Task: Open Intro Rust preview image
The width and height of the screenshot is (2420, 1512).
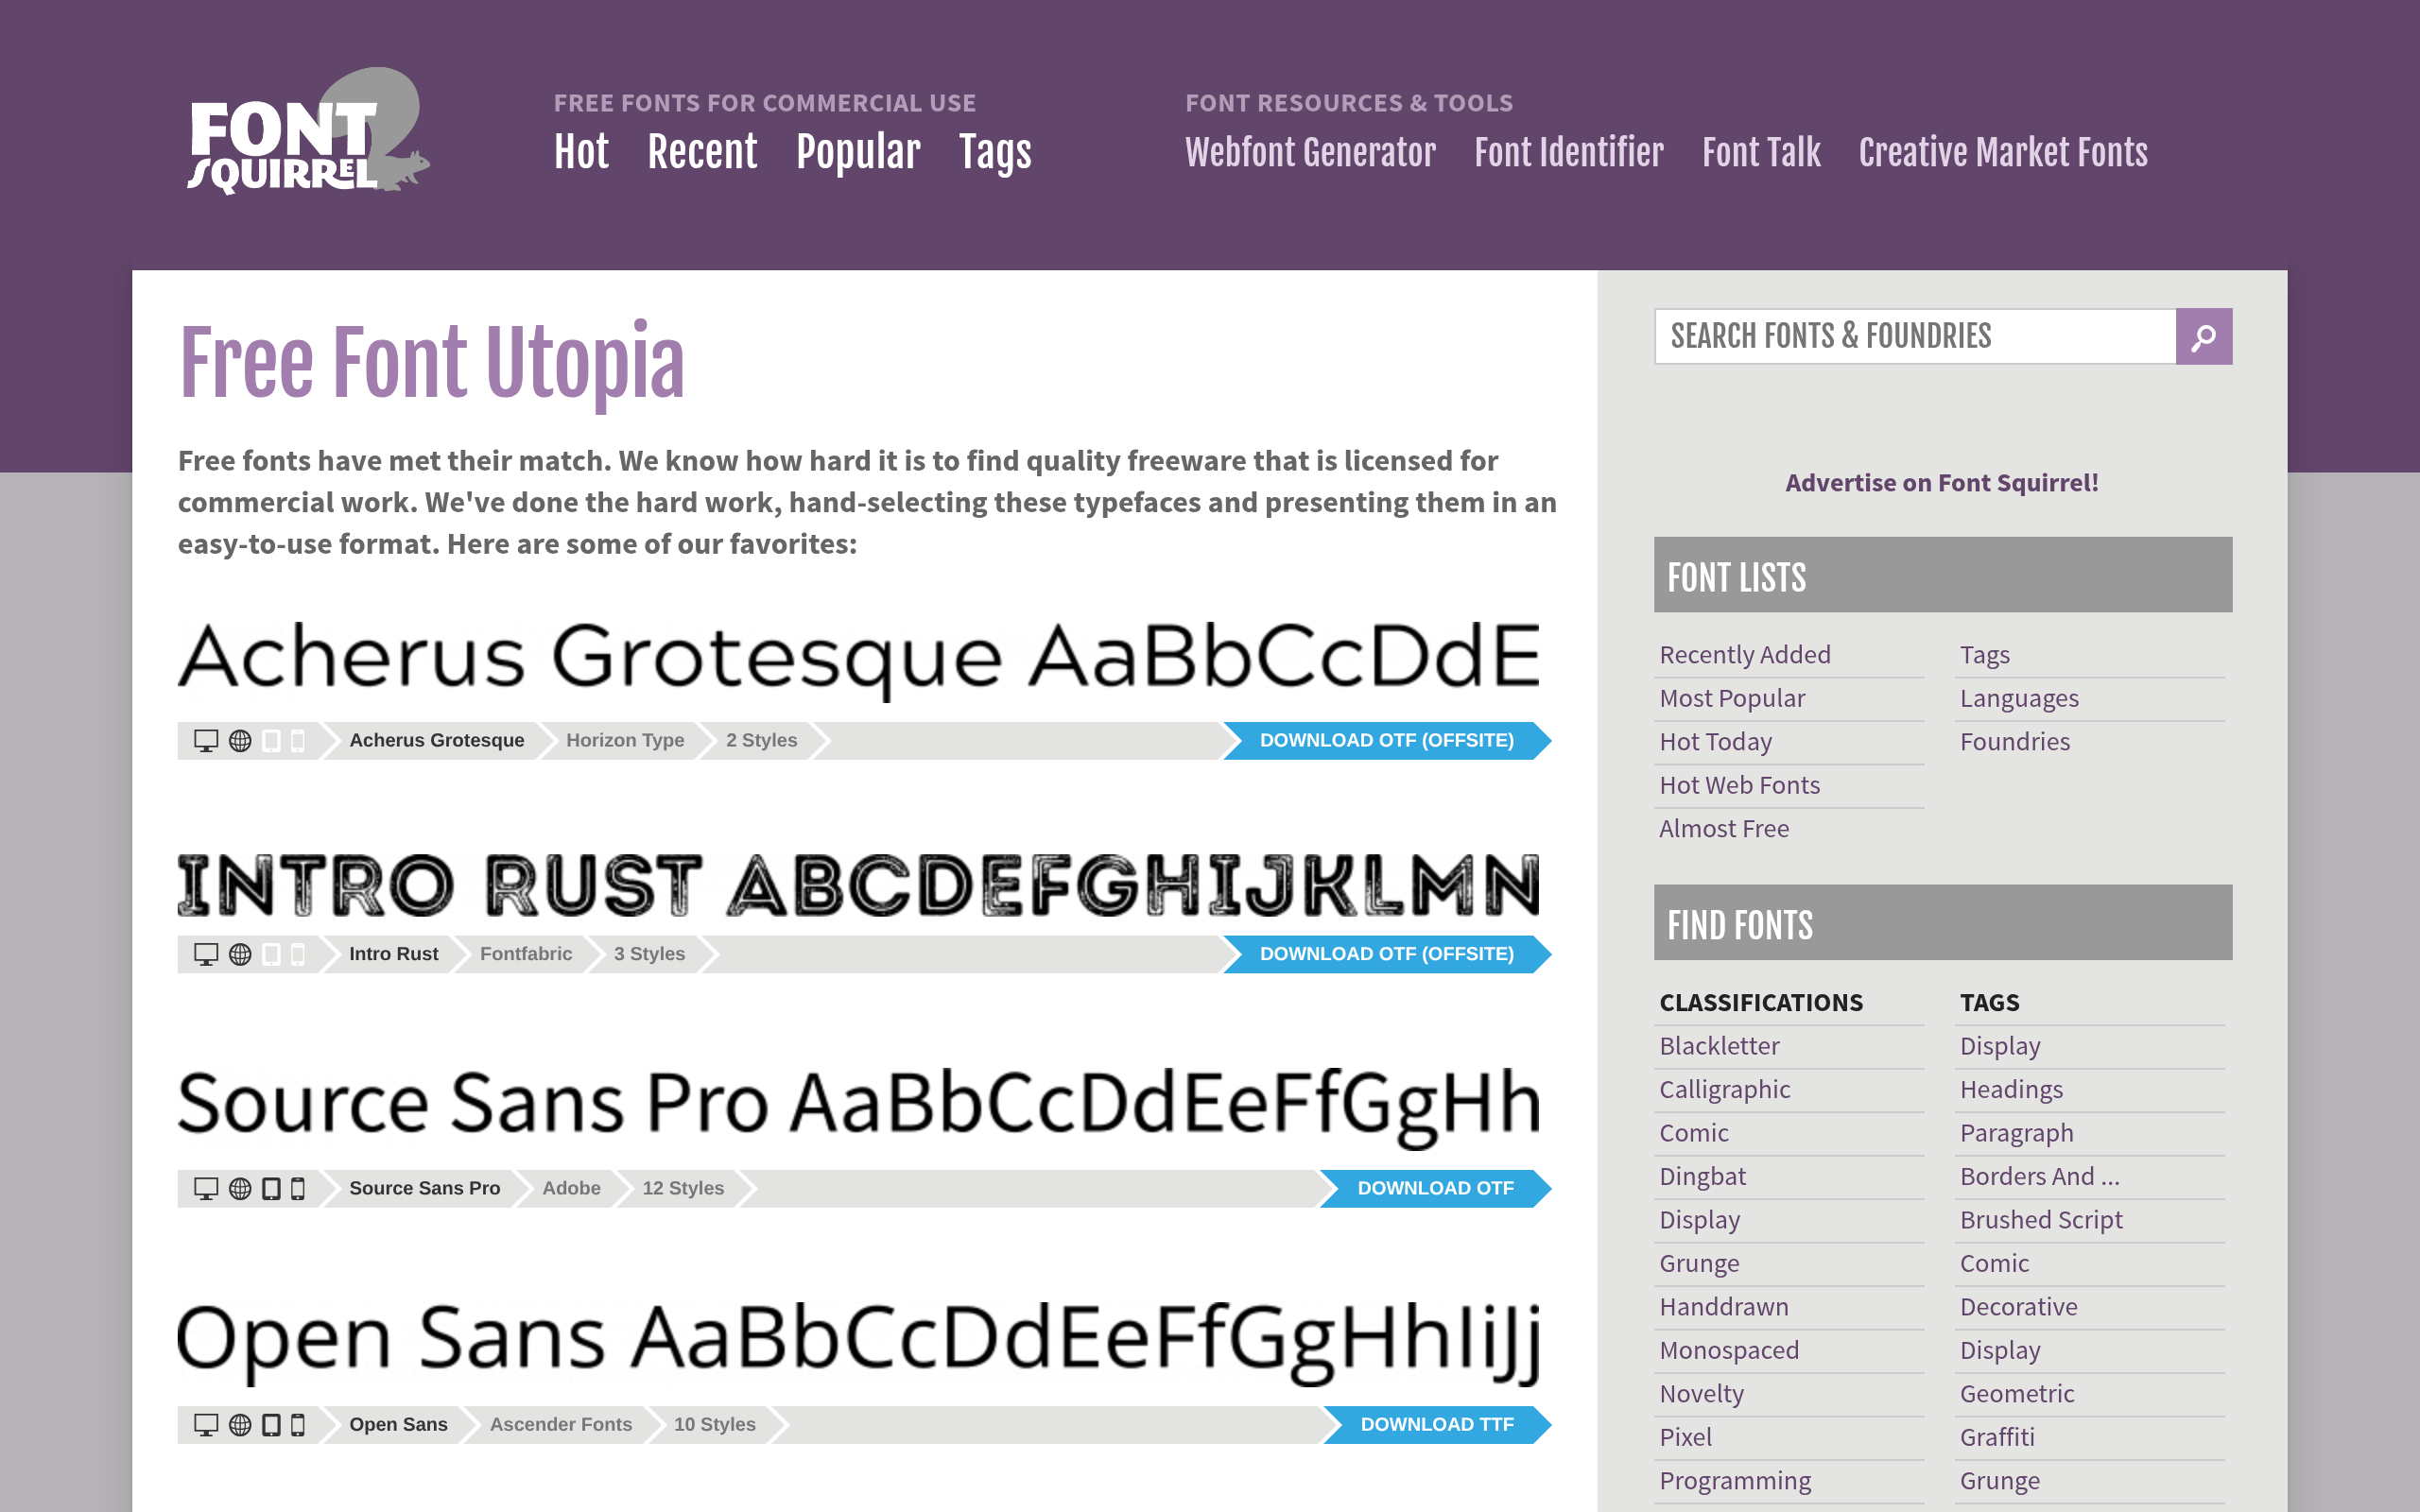Action: (x=859, y=885)
